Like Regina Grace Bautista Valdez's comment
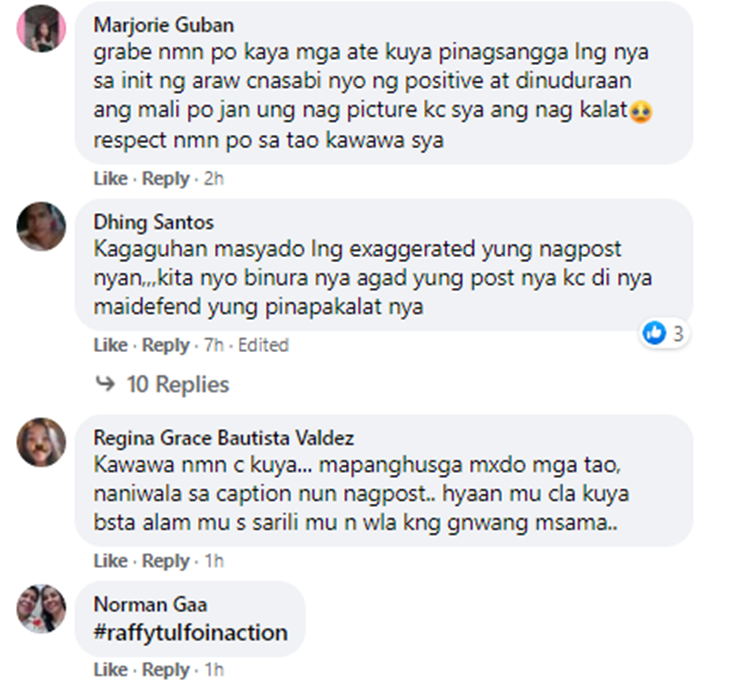The width and height of the screenshot is (750, 690). [x=110, y=561]
